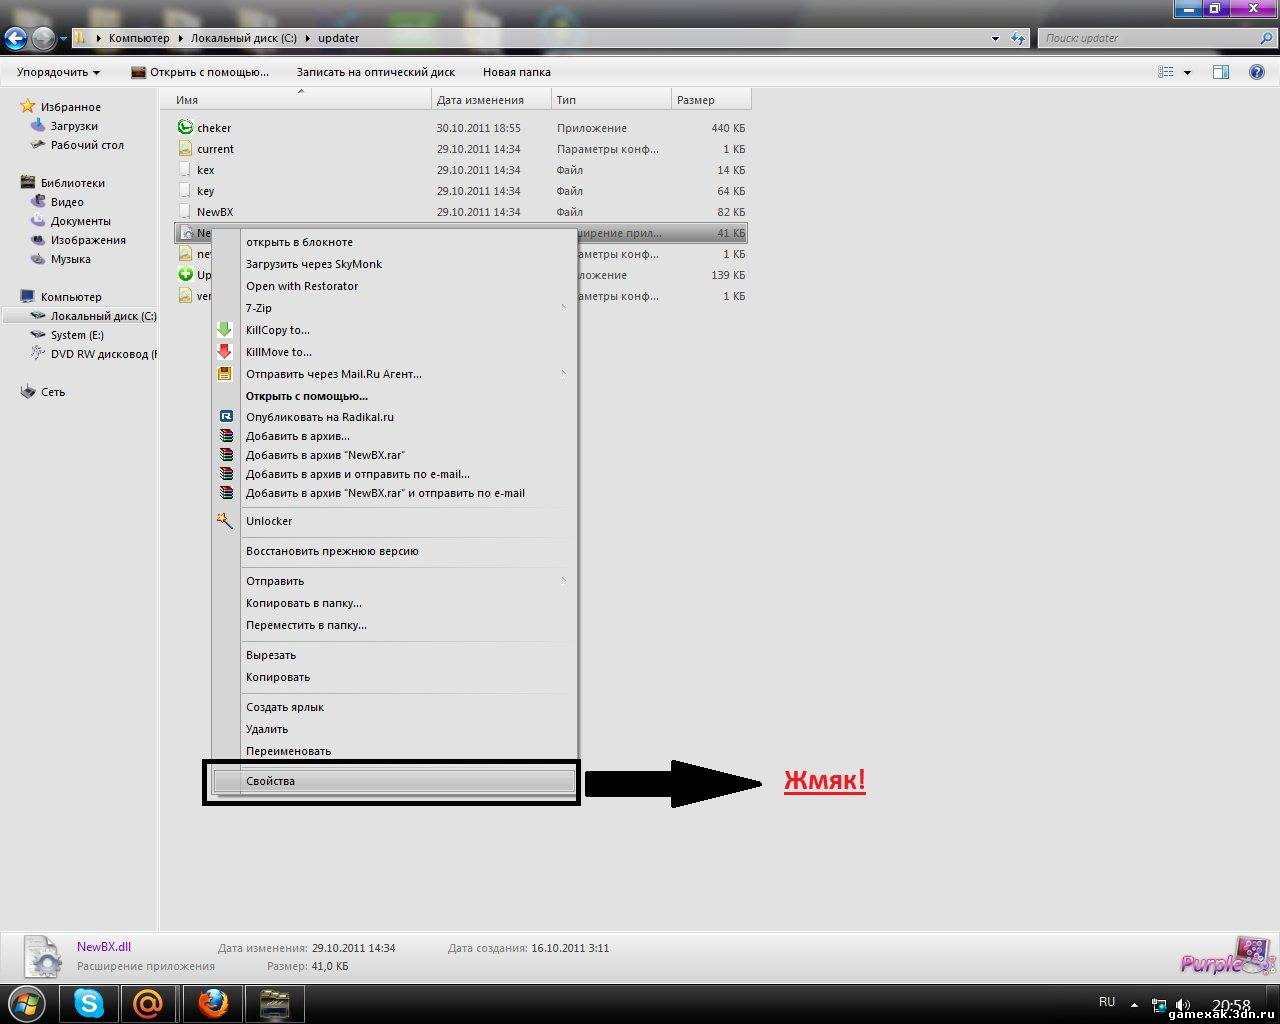Screen dimensions: 1280x1024
Task: Click the green KillCopy to... arrow icon
Action: (225, 330)
